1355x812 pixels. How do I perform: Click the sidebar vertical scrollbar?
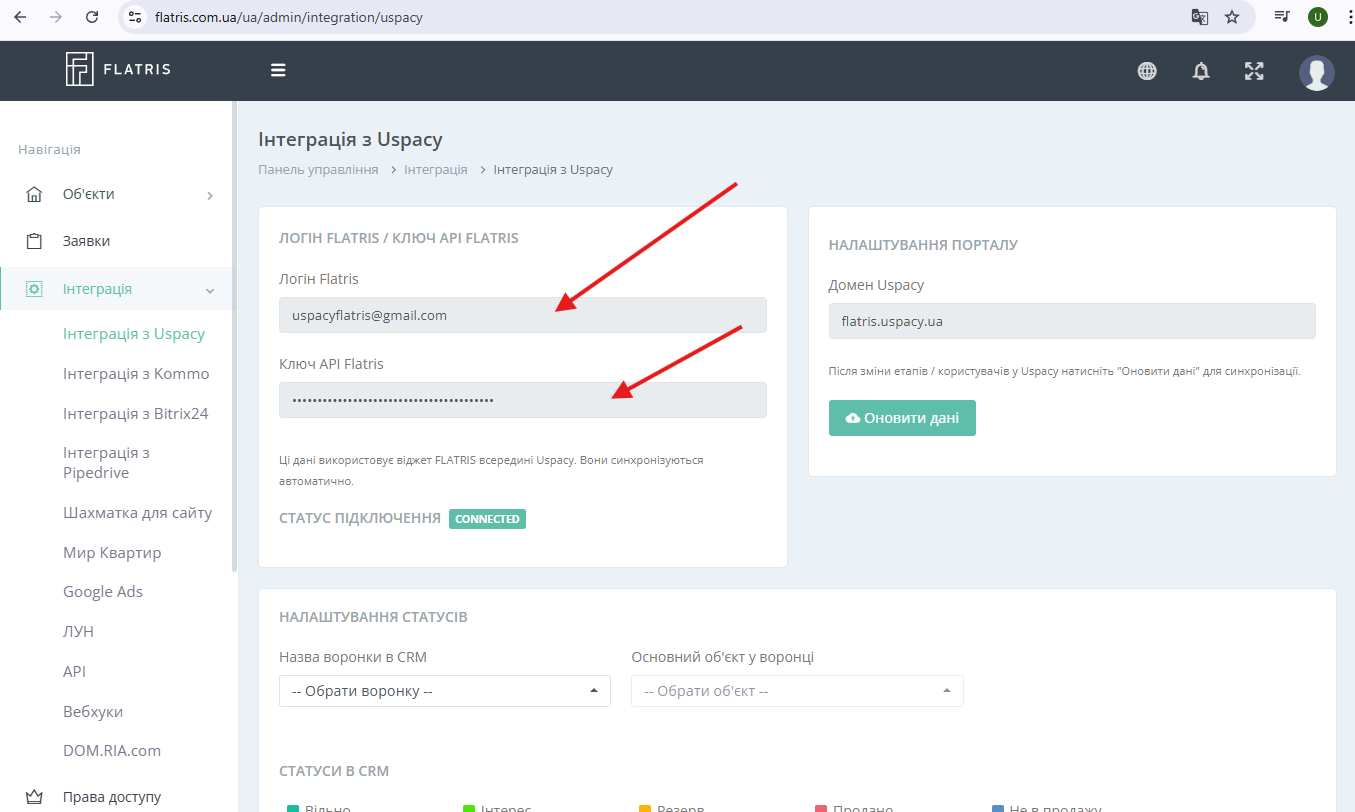click(x=235, y=335)
